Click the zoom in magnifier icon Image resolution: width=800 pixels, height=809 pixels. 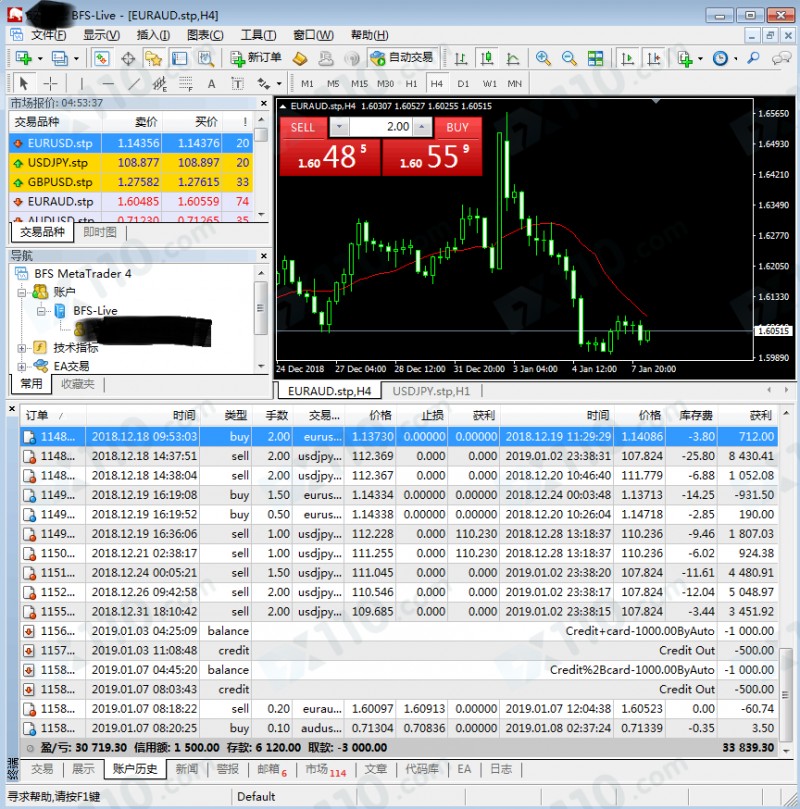pyautogui.click(x=543, y=58)
